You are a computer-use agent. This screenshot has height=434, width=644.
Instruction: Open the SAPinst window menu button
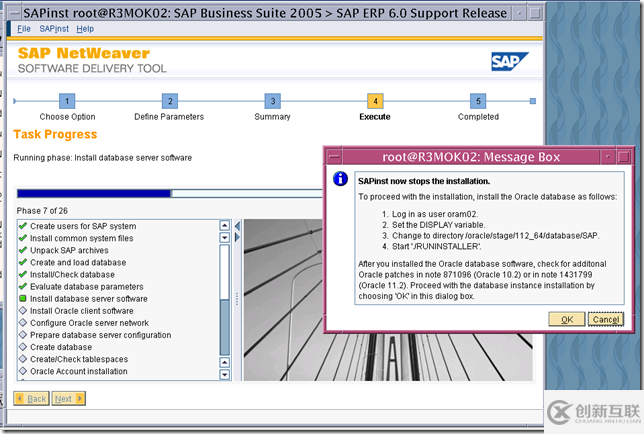tap(15, 13)
